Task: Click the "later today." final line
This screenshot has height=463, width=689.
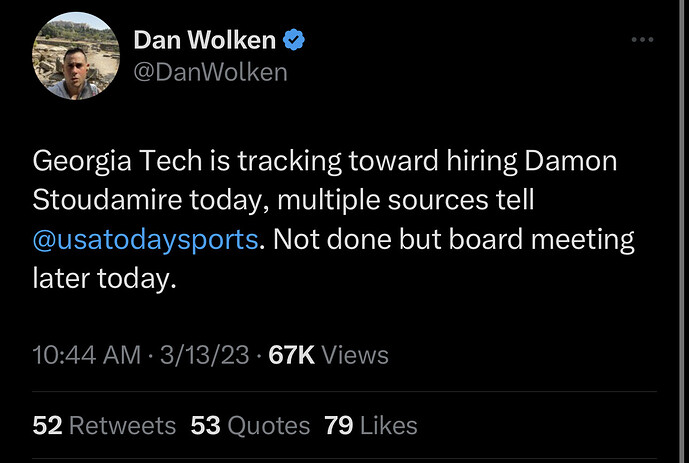Action: (x=104, y=280)
